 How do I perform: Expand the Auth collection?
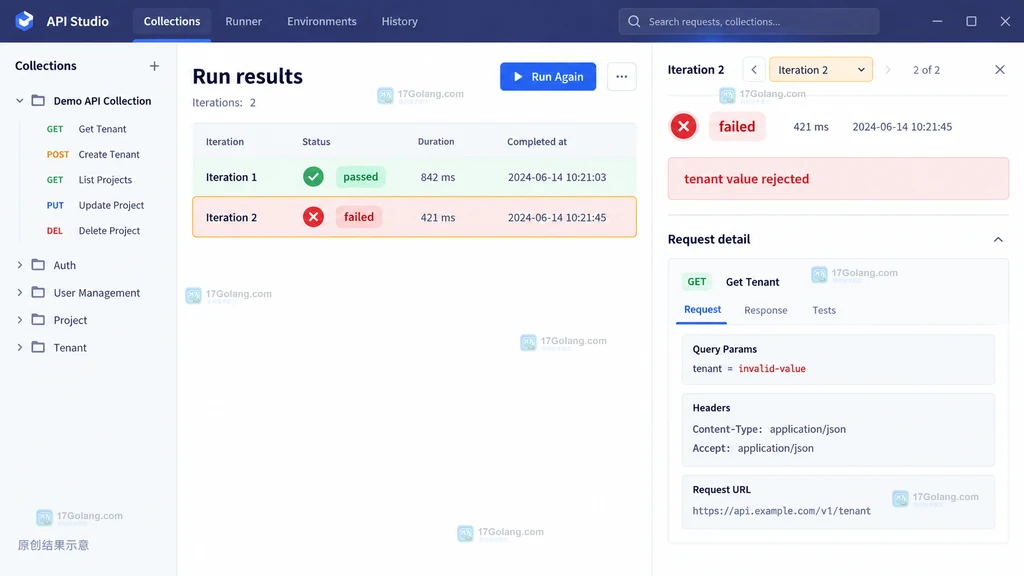pos(20,265)
